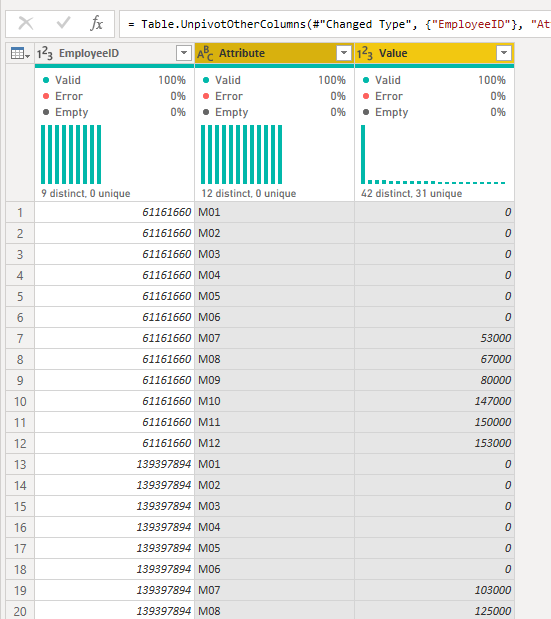551x619 pixels.
Task: Click Attribute cell M09 in row 9
Action: pos(274,380)
